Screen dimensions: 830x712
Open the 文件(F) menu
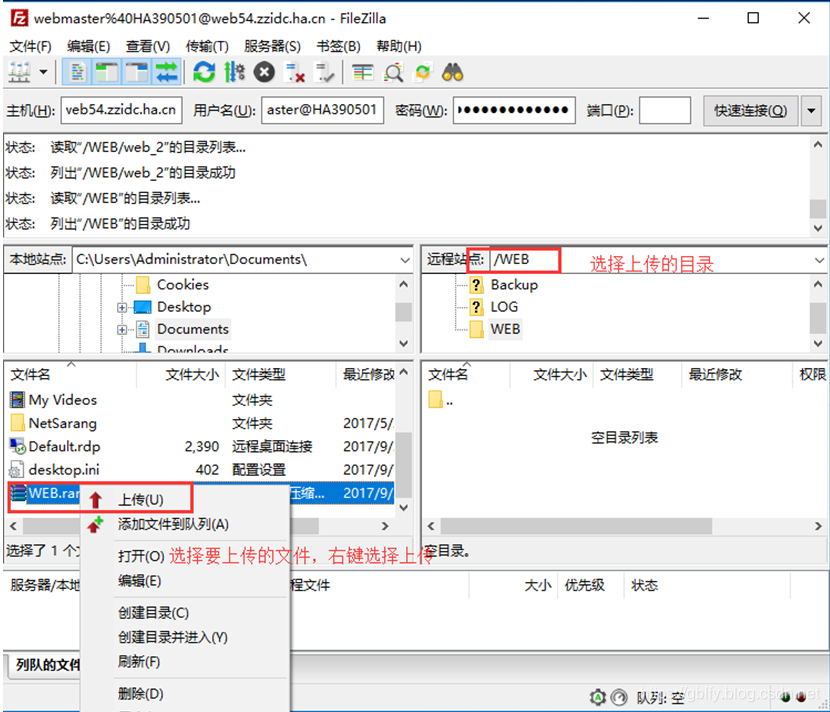pos(31,46)
